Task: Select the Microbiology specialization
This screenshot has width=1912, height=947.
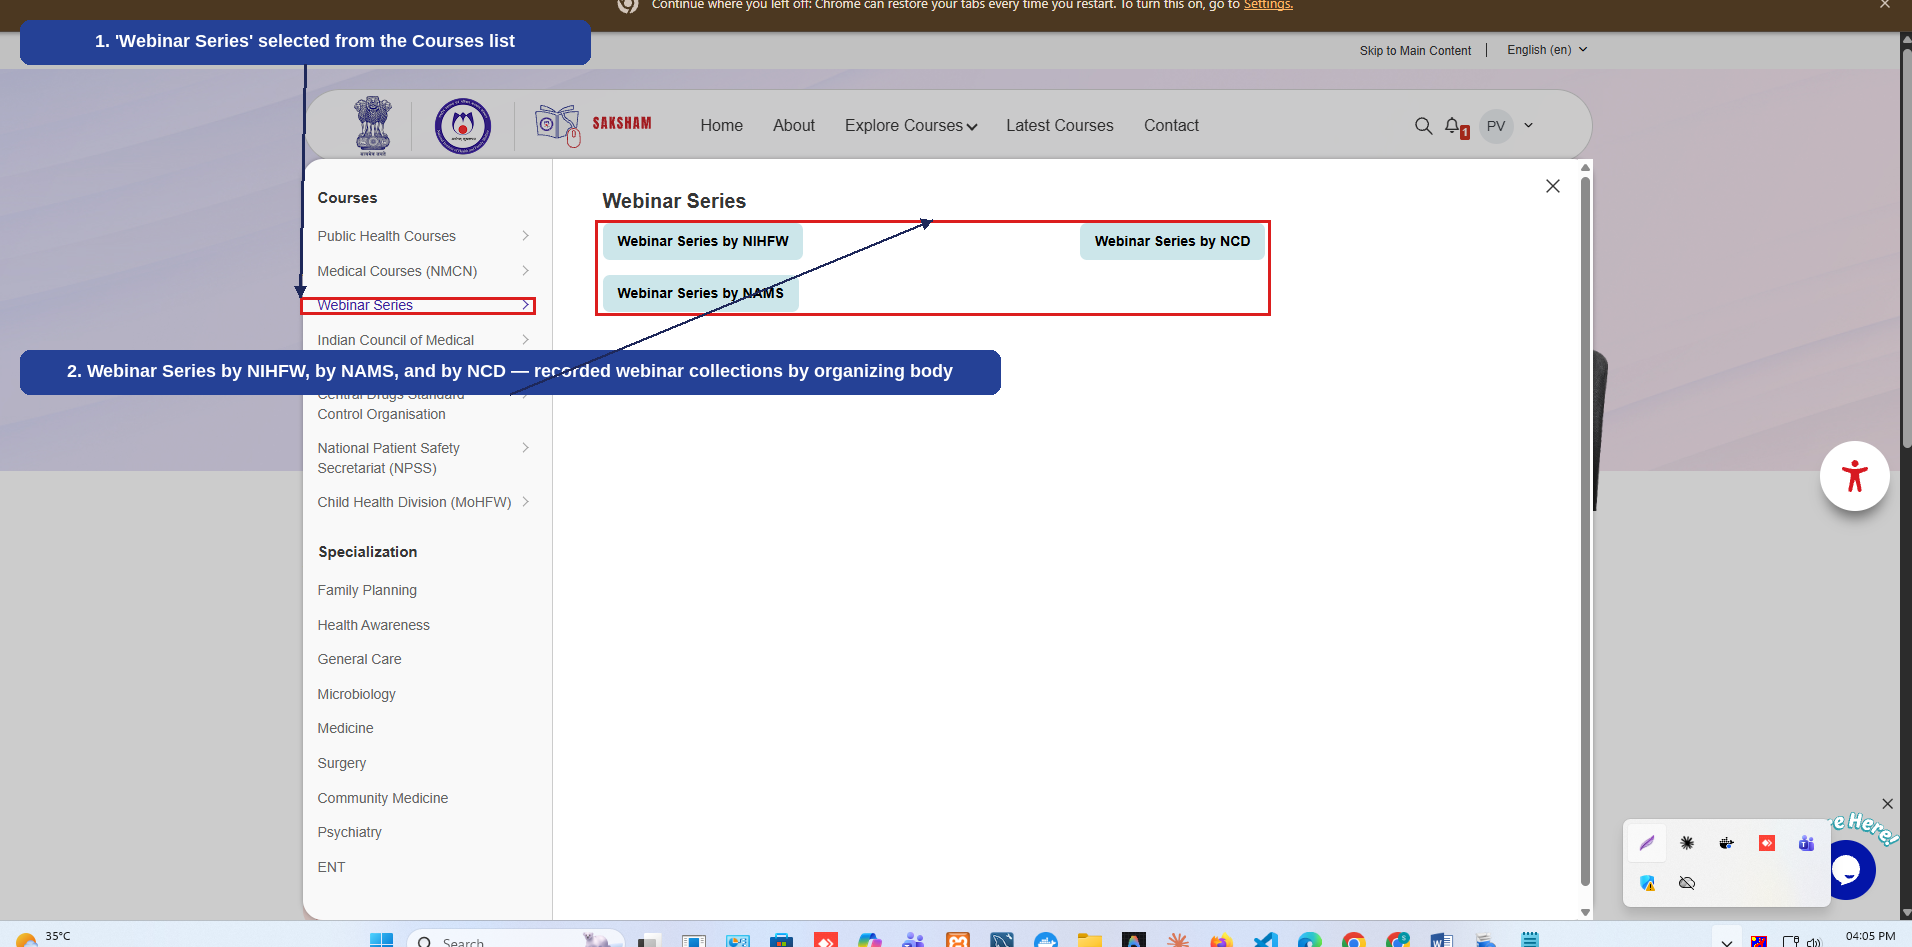Action: tap(356, 695)
